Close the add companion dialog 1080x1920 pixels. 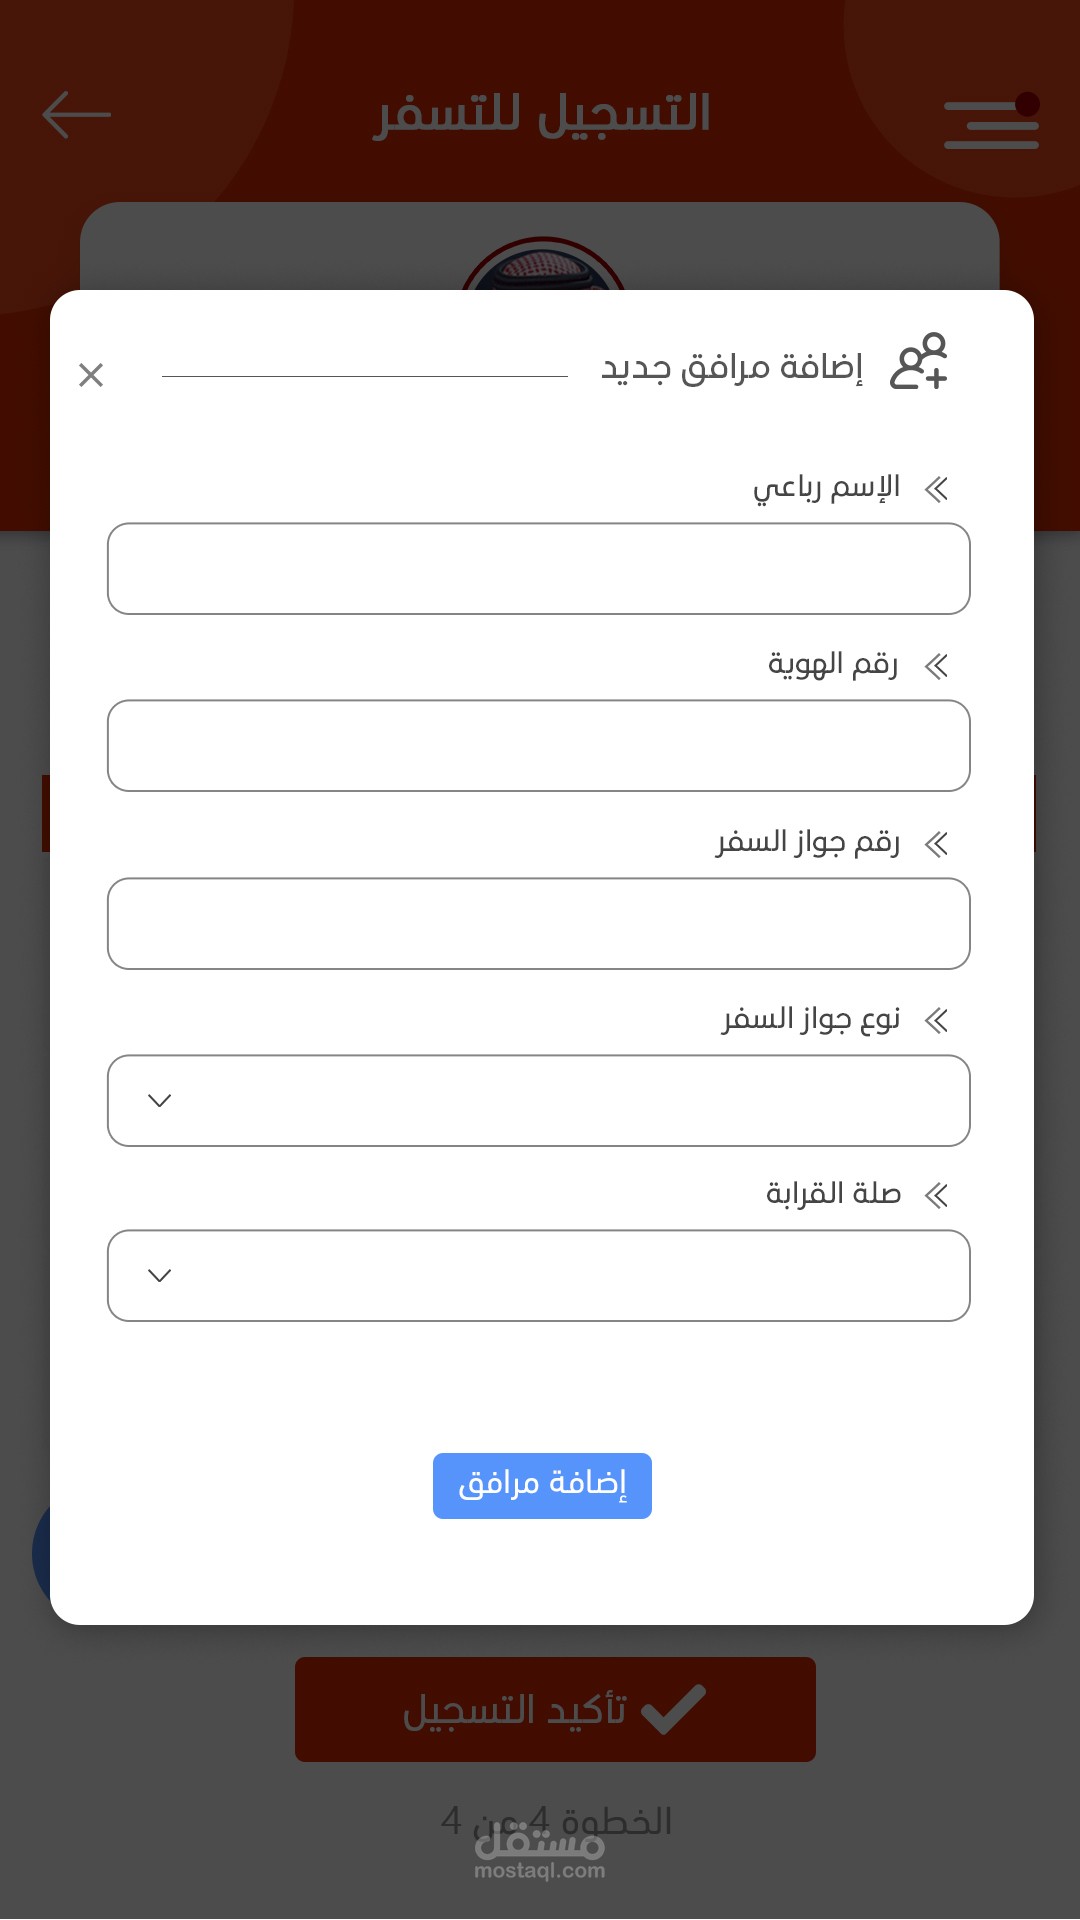(x=91, y=375)
